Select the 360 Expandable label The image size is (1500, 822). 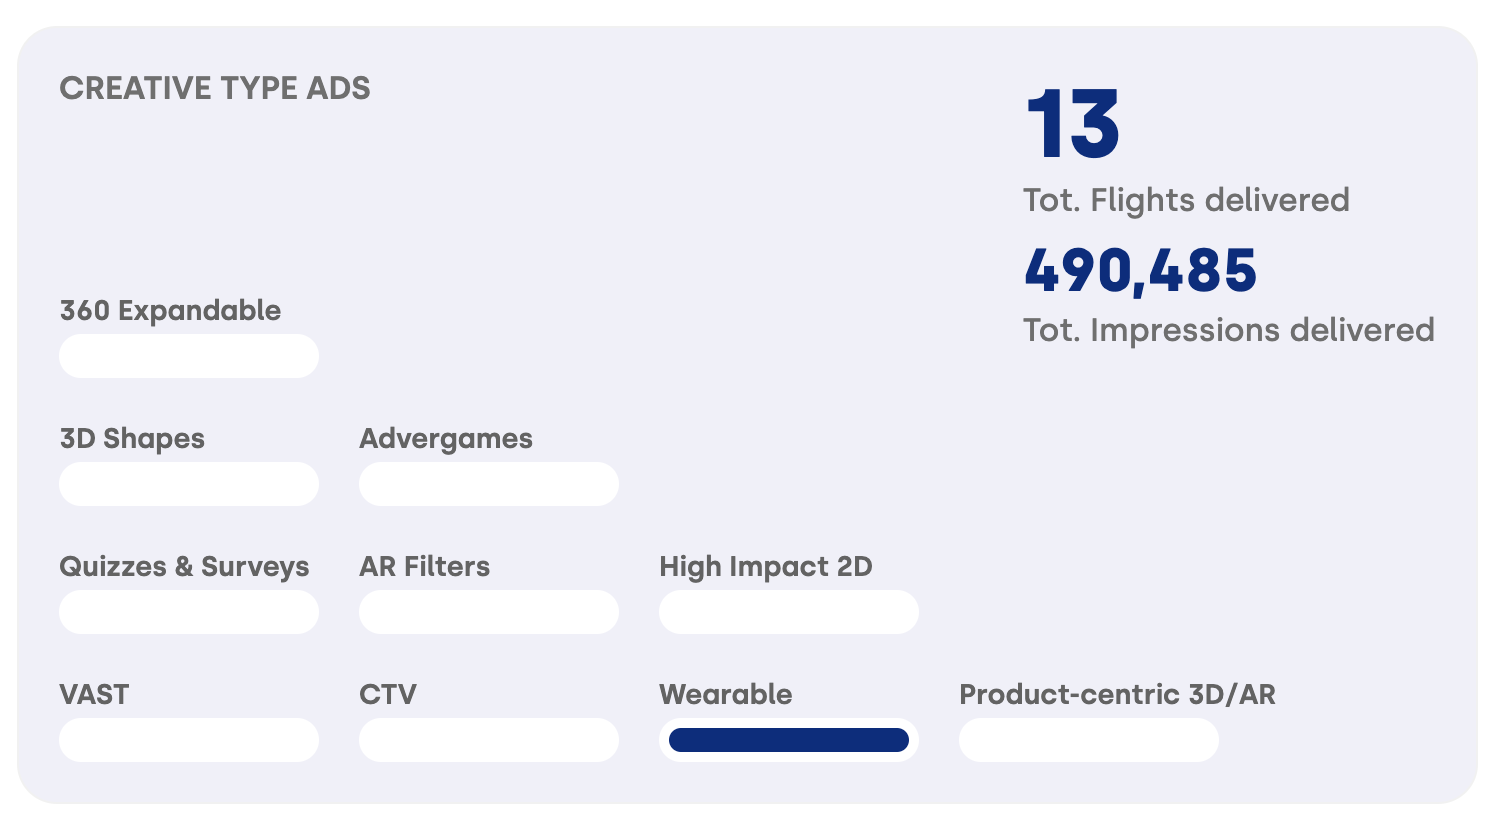coord(171,311)
